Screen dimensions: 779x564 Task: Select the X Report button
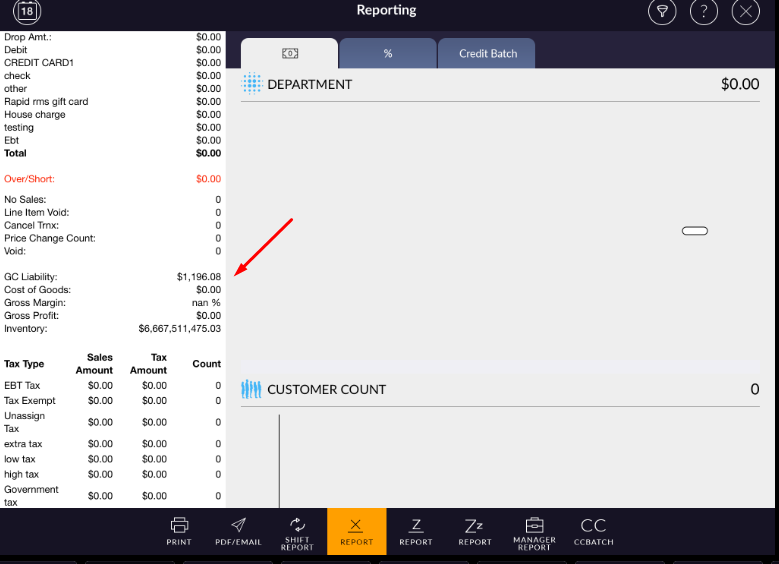click(x=356, y=531)
